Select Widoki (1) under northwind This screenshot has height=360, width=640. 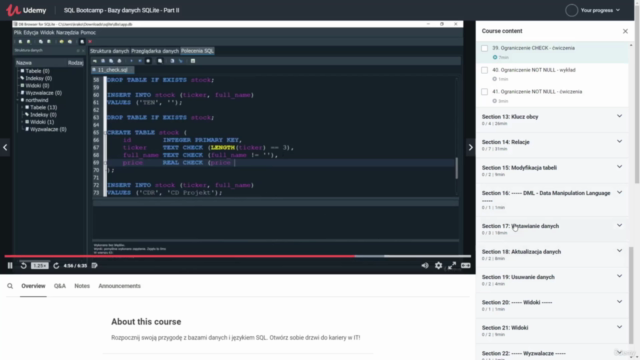click(x=42, y=122)
